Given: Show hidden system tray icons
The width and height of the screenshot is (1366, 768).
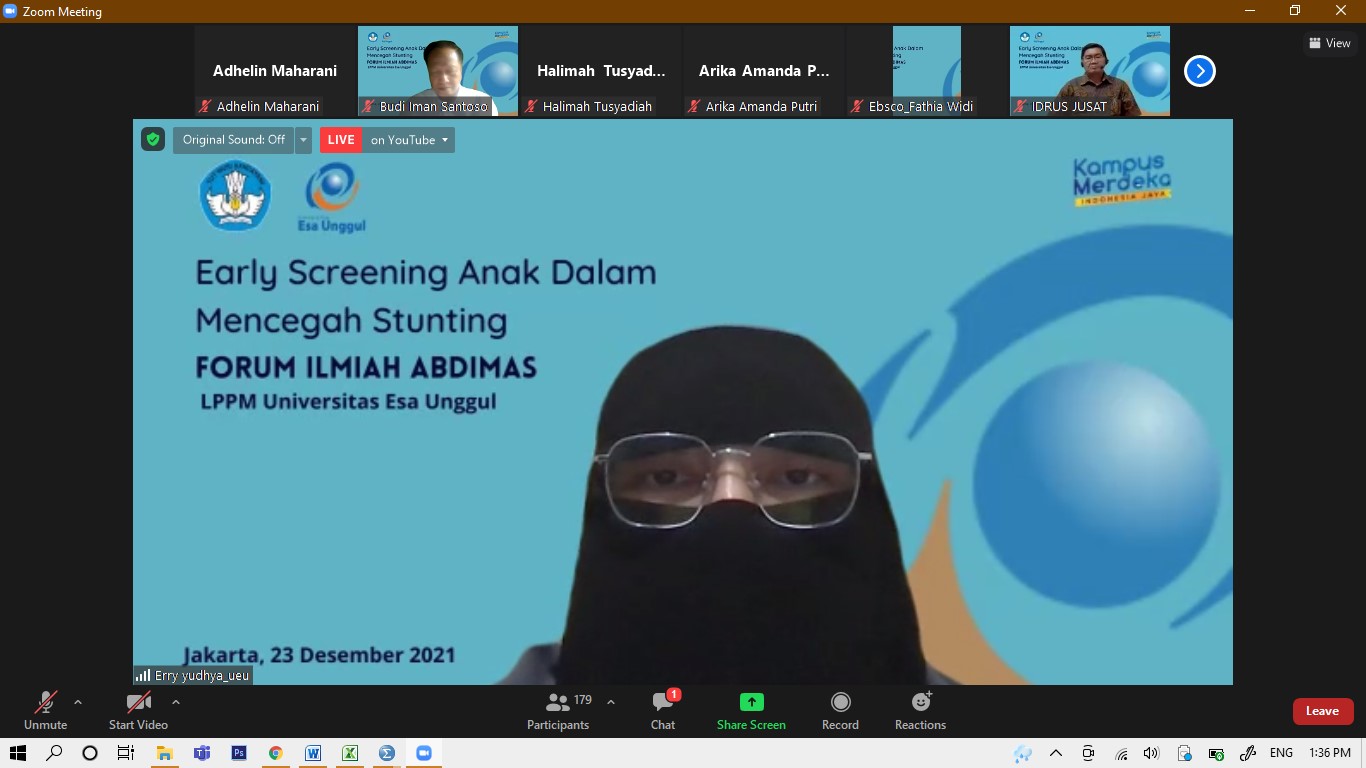Looking at the screenshot, I should [1055, 753].
